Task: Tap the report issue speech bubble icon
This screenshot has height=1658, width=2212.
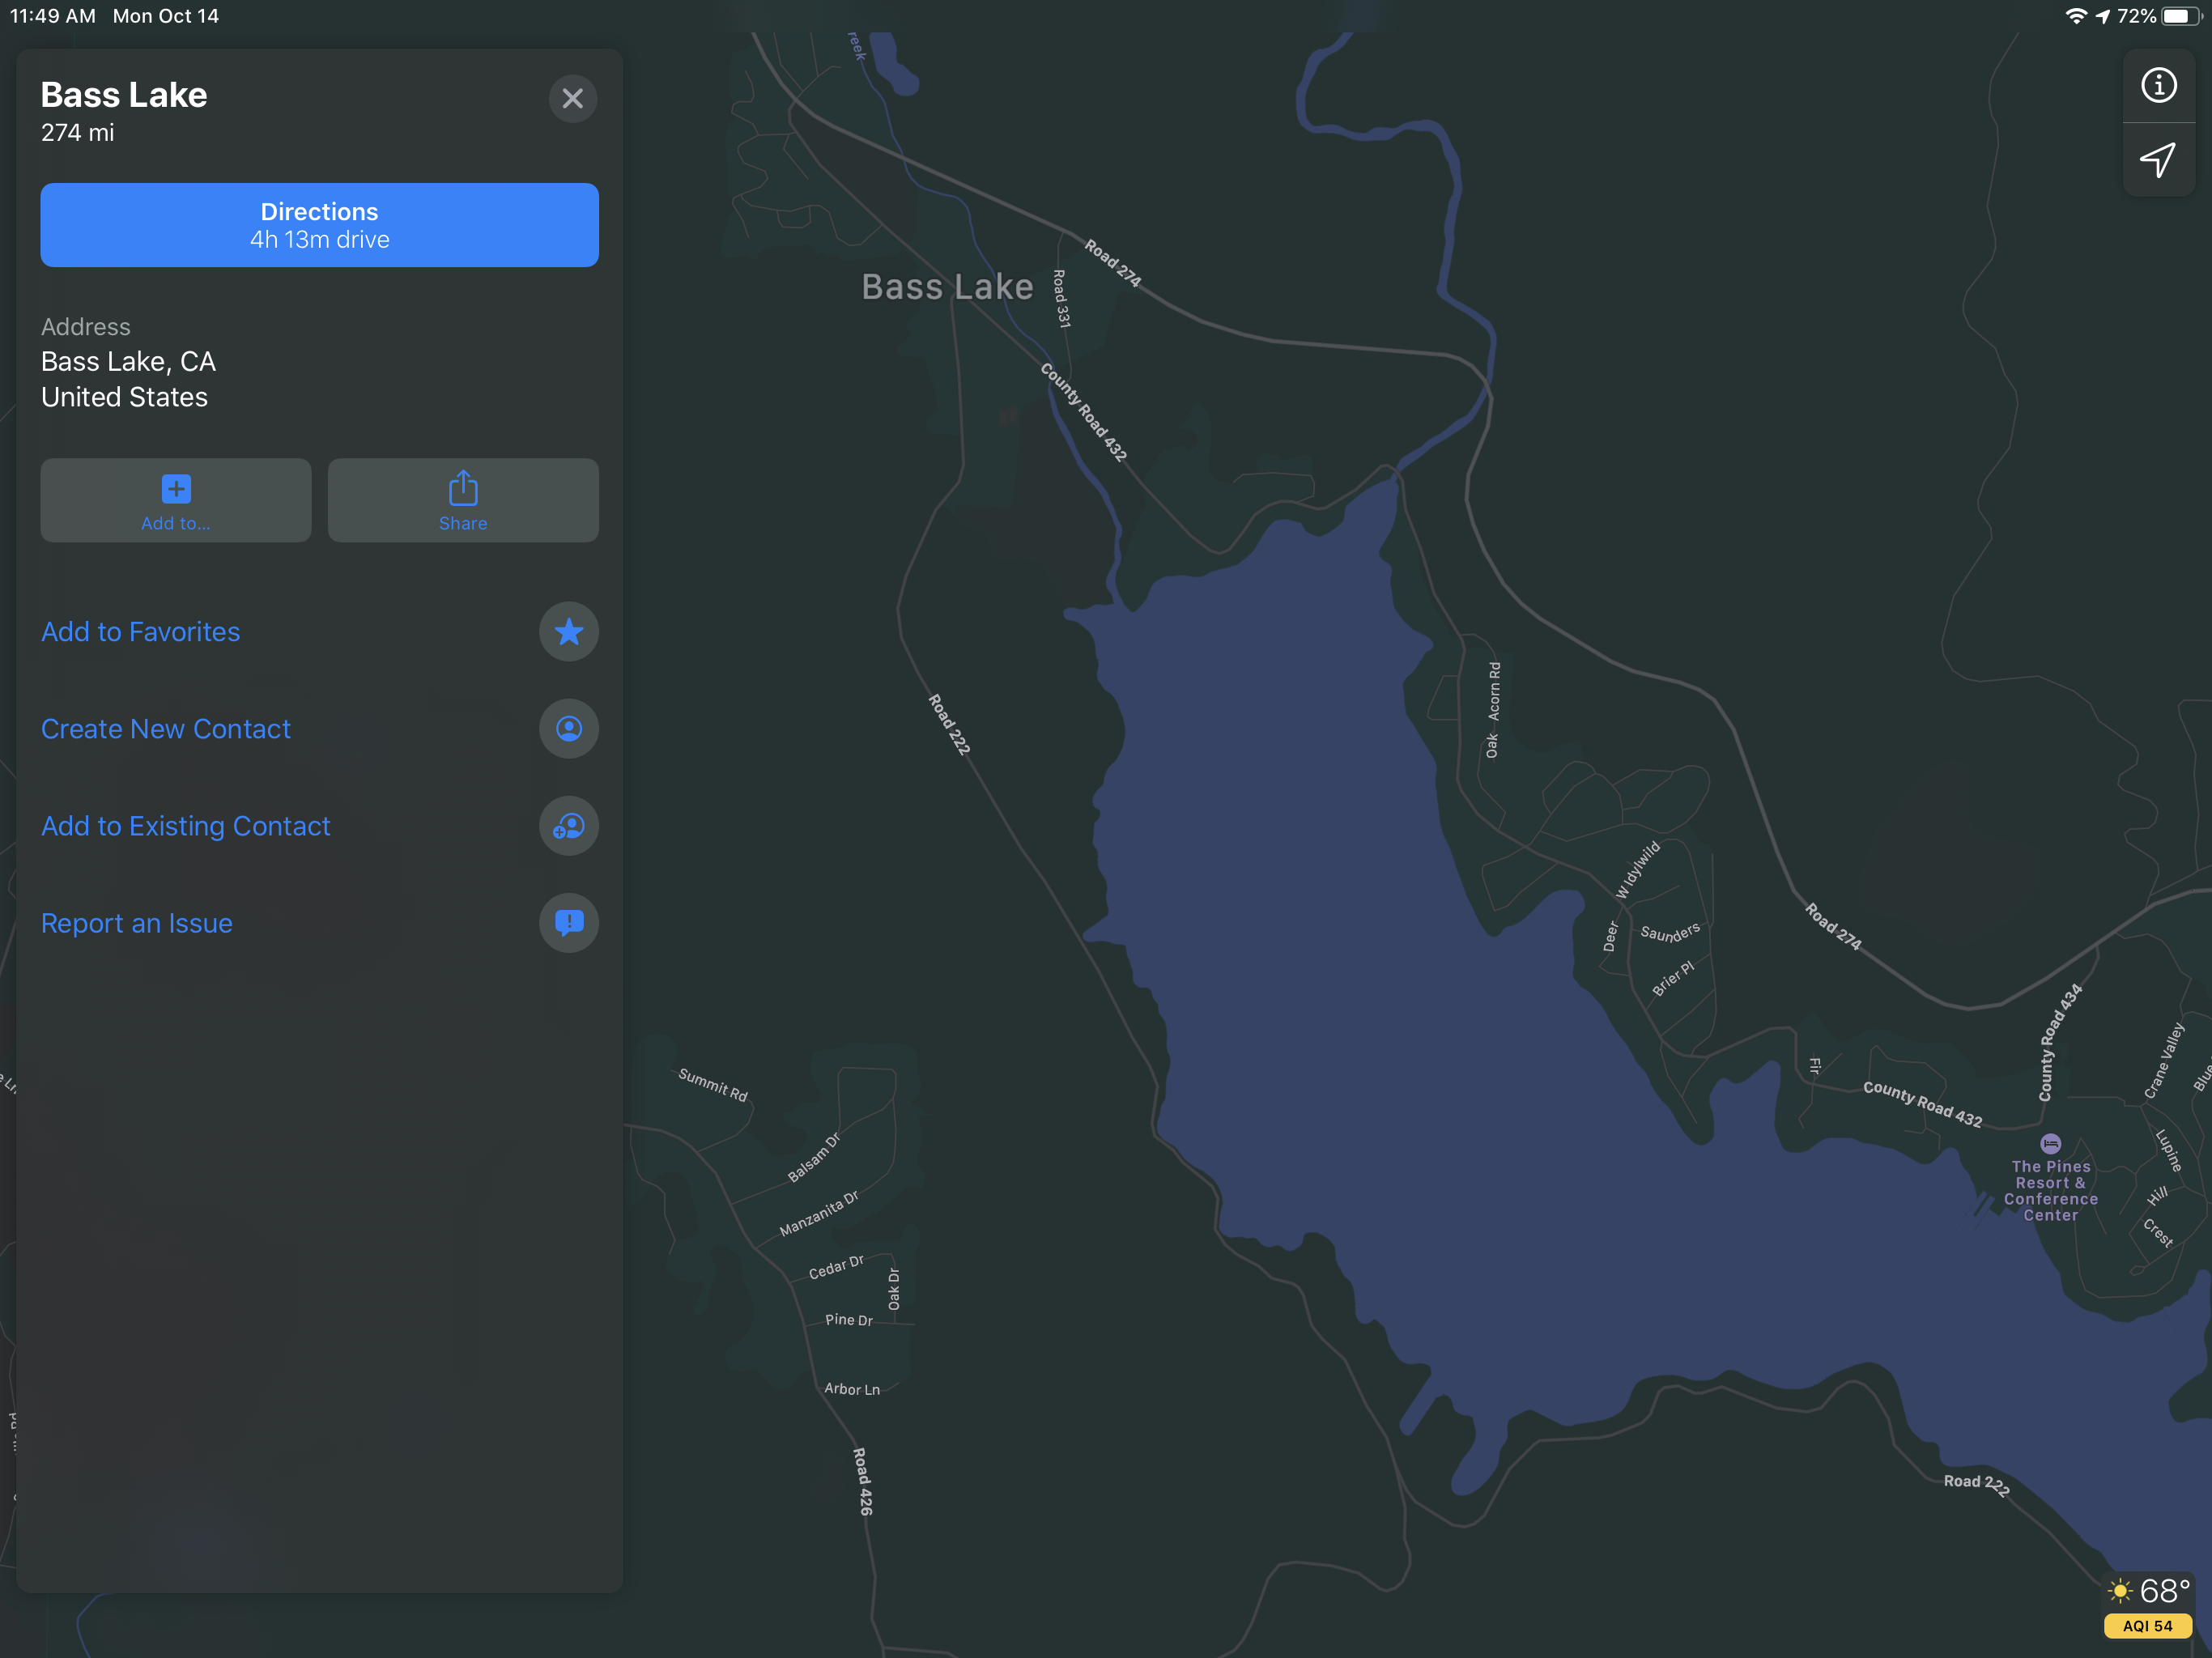Action: click(x=568, y=922)
